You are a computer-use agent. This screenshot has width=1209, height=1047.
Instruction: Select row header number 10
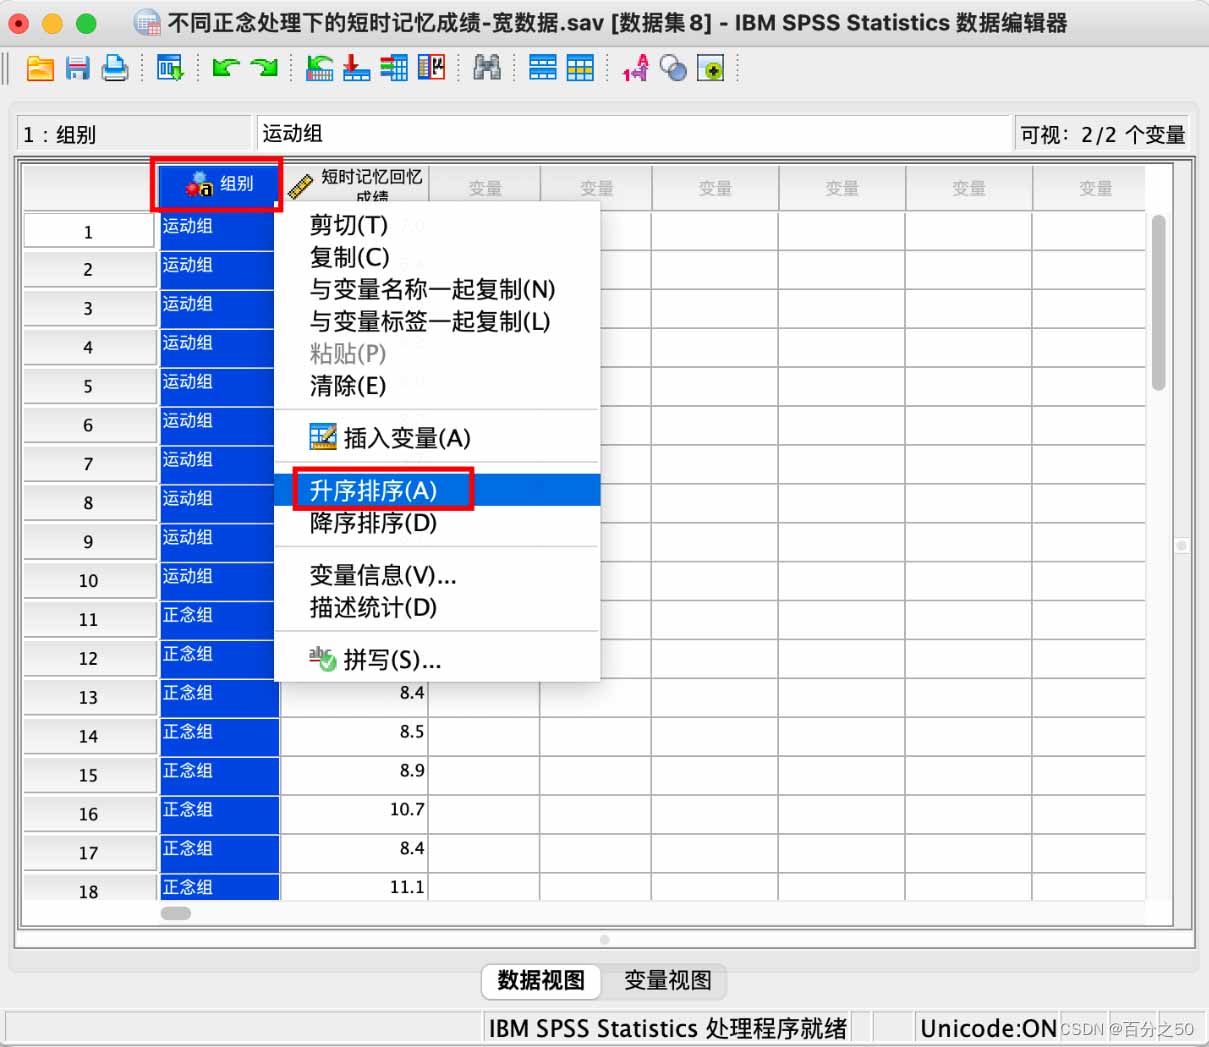click(88, 580)
